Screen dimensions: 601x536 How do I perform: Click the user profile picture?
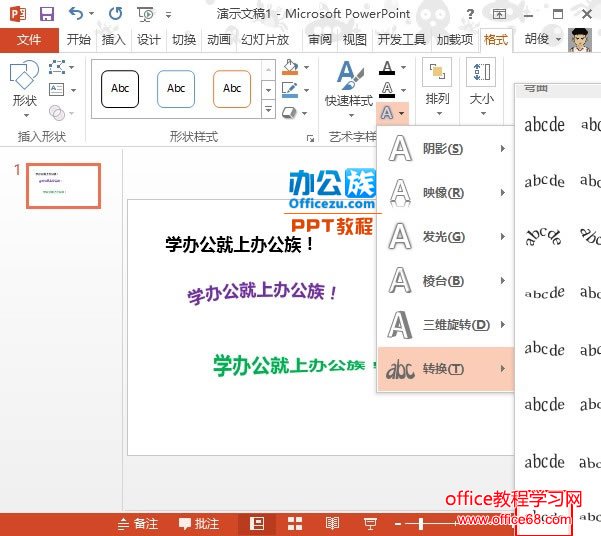(x=580, y=39)
